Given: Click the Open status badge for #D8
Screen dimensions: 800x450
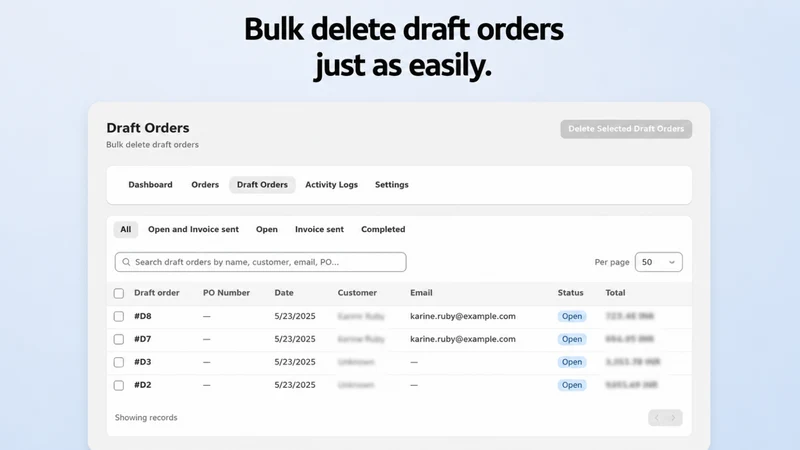Looking at the screenshot, I should pyautogui.click(x=572, y=316).
